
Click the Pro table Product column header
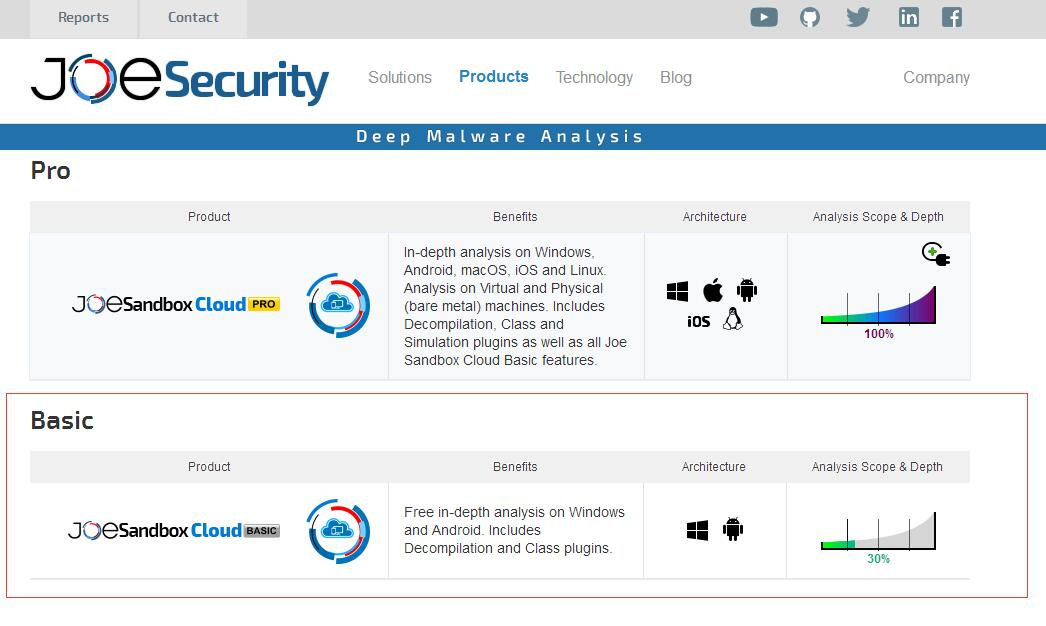(x=209, y=217)
